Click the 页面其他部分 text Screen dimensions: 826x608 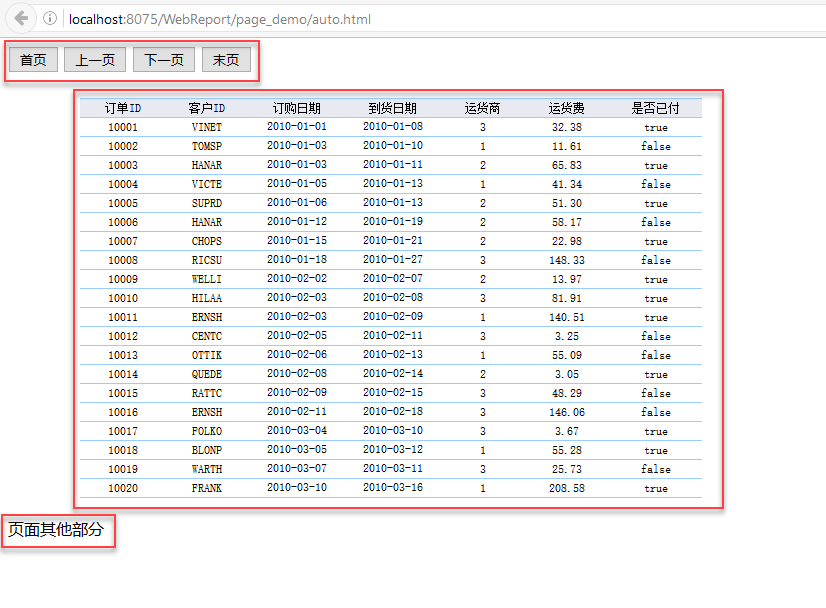pos(56,530)
